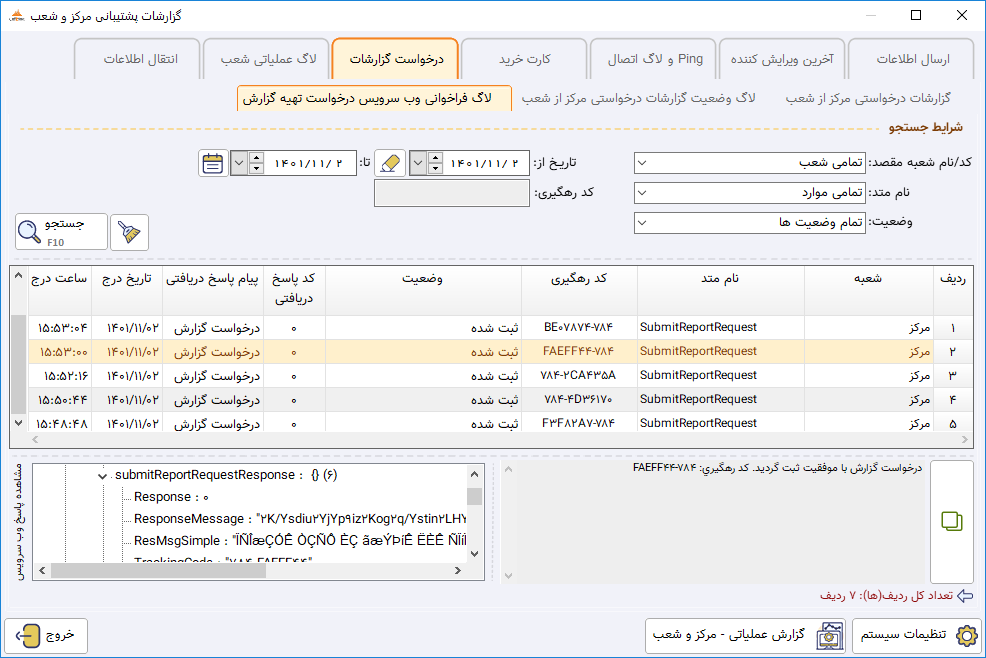Switch to the آخرین ویرایش کننده tab
Image resolution: width=986 pixels, height=658 pixels.
tap(782, 59)
